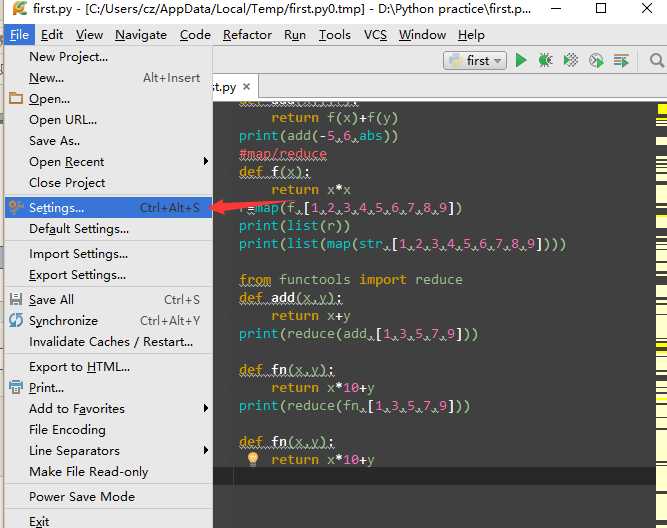Viewport: 667px width, 528px height.
Task: Select Print... menu entry
Action: [108, 387]
